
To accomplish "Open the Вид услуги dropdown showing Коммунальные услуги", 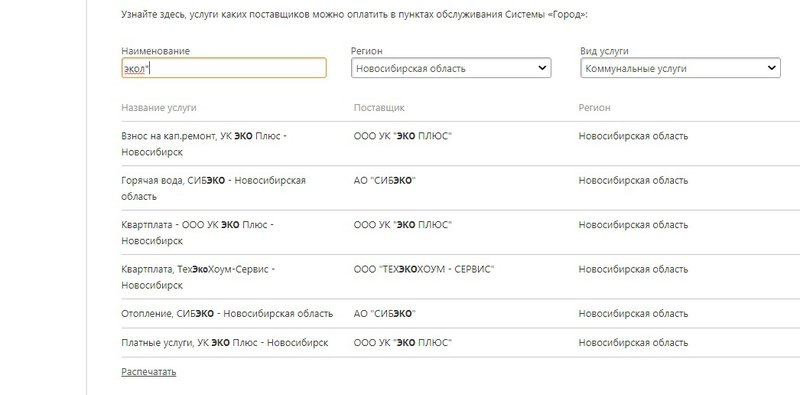I will pos(680,68).
